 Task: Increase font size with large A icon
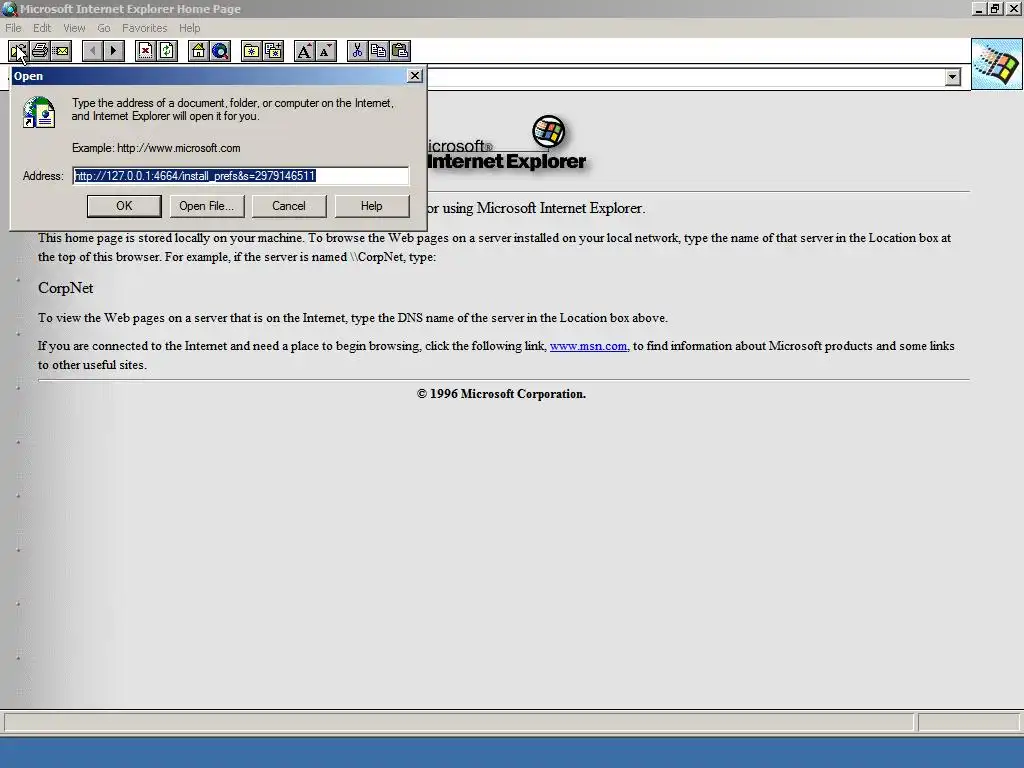pyautogui.click(x=304, y=51)
